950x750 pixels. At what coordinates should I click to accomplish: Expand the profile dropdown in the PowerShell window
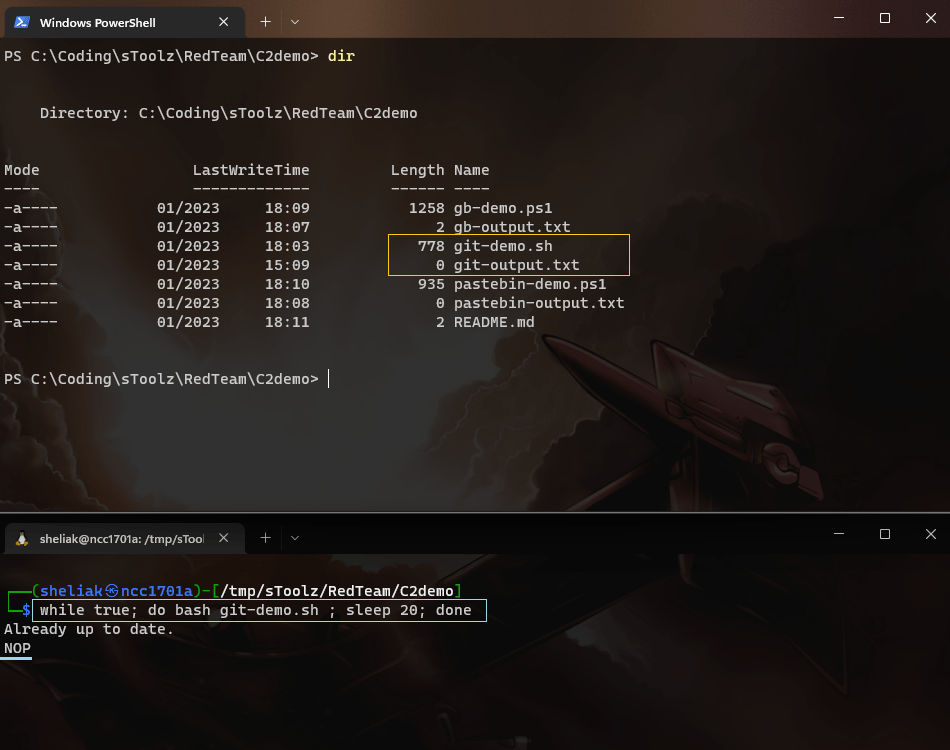pyautogui.click(x=295, y=21)
